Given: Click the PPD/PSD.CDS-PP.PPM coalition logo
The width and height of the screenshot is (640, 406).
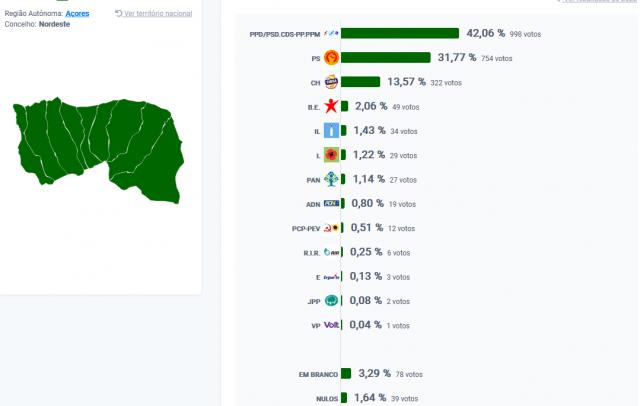Looking at the screenshot, I should 331,34.
